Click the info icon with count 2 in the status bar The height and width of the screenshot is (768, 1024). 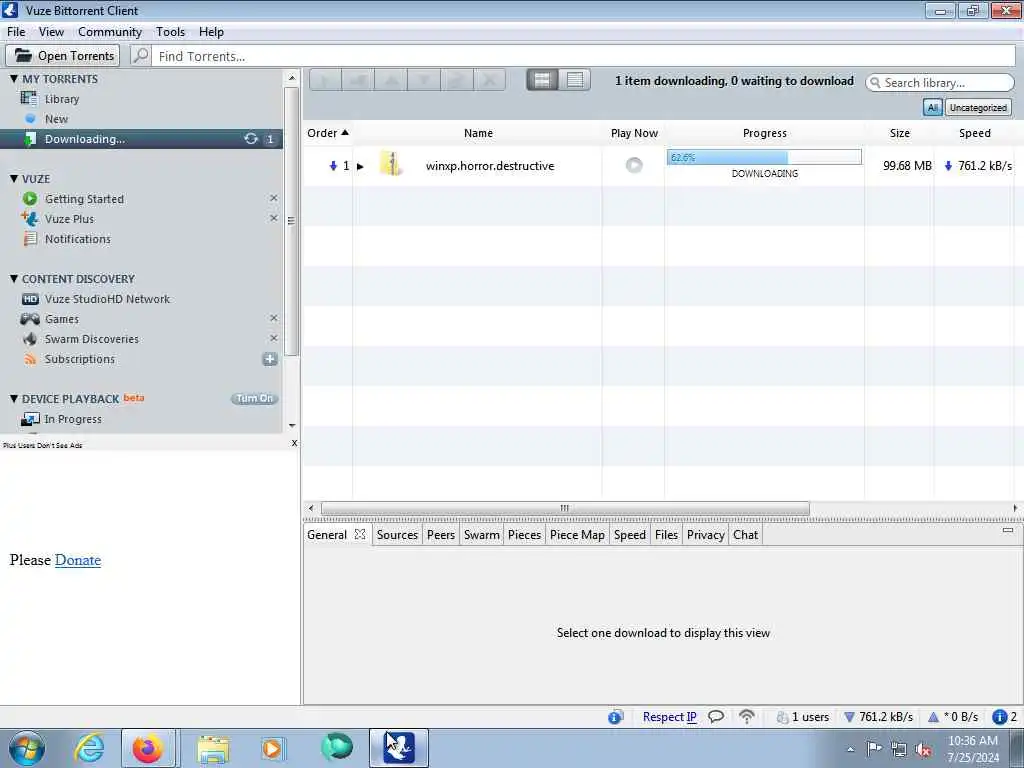pyautogui.click(x=999, y=717)
